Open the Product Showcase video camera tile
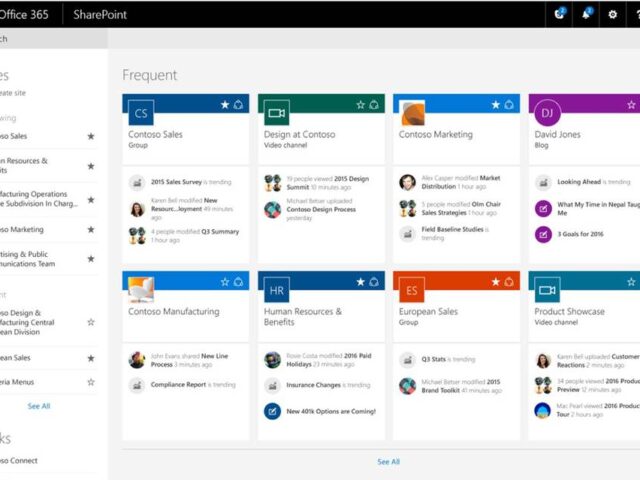The height and width of the screenshot is (480, 640). [547, 290]
